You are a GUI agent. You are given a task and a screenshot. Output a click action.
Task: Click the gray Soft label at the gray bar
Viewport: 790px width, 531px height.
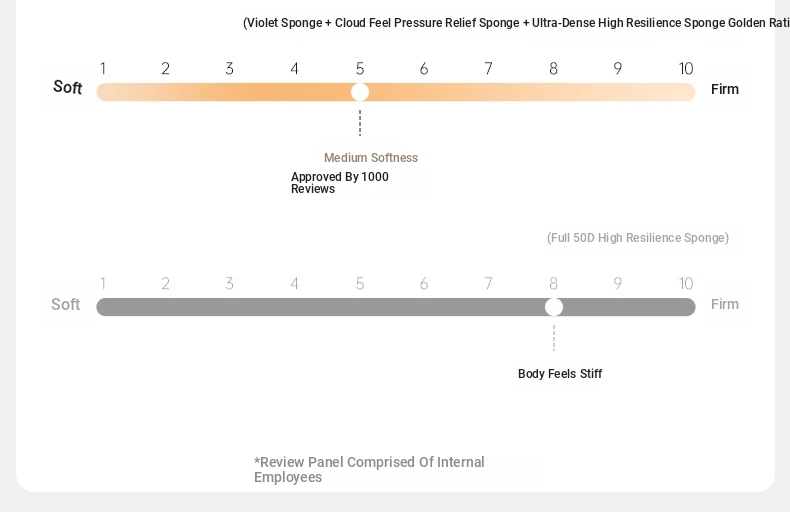click(x=65, y=304)
